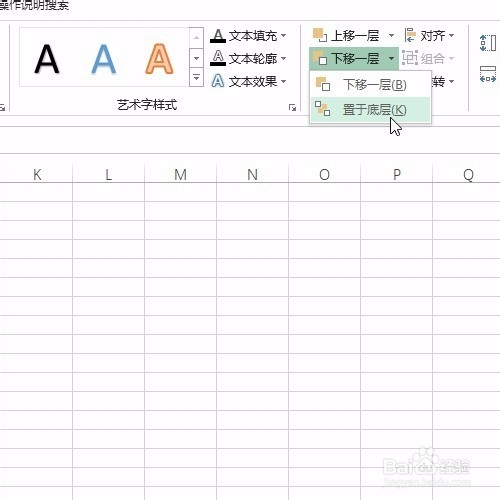Click the Align (对齐) icon
Image resolution: width=500 pixels, height=500 pixels.
click(x=410, y=35)
